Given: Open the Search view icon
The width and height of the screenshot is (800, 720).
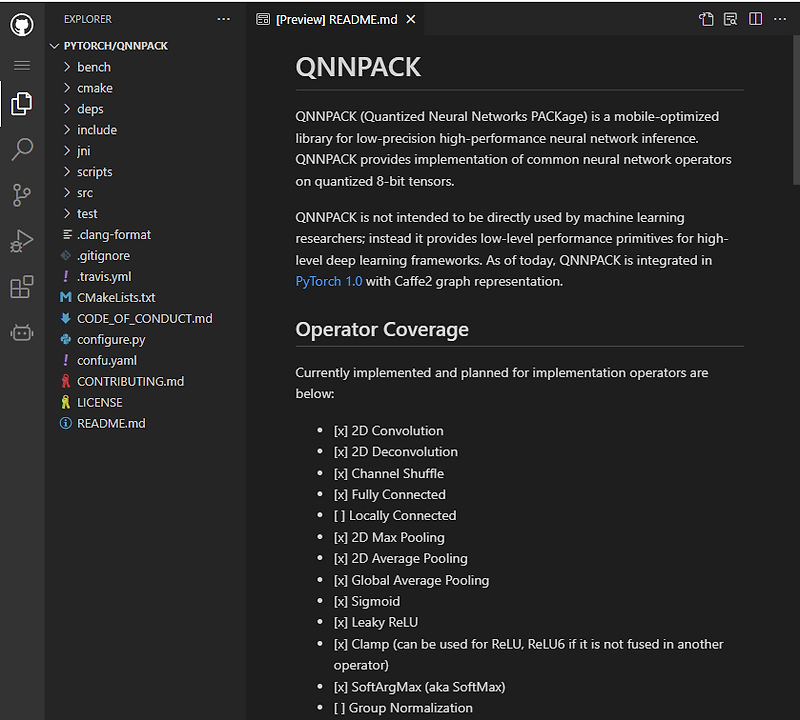Looking at the screenshot, I should tap(22, 149).
